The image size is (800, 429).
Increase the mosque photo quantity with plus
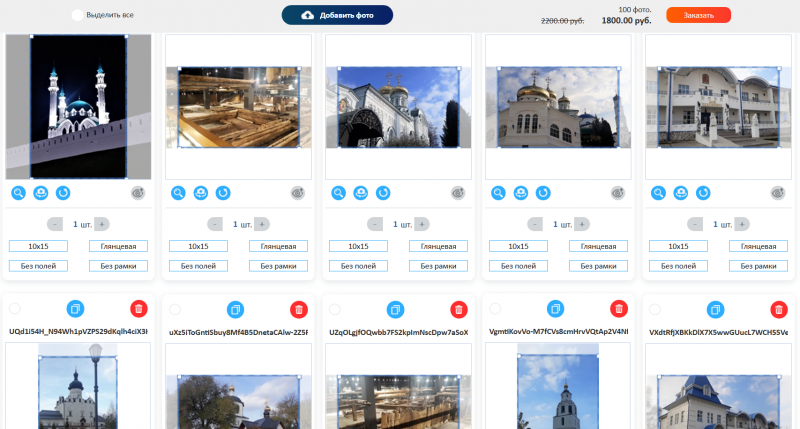102,224
